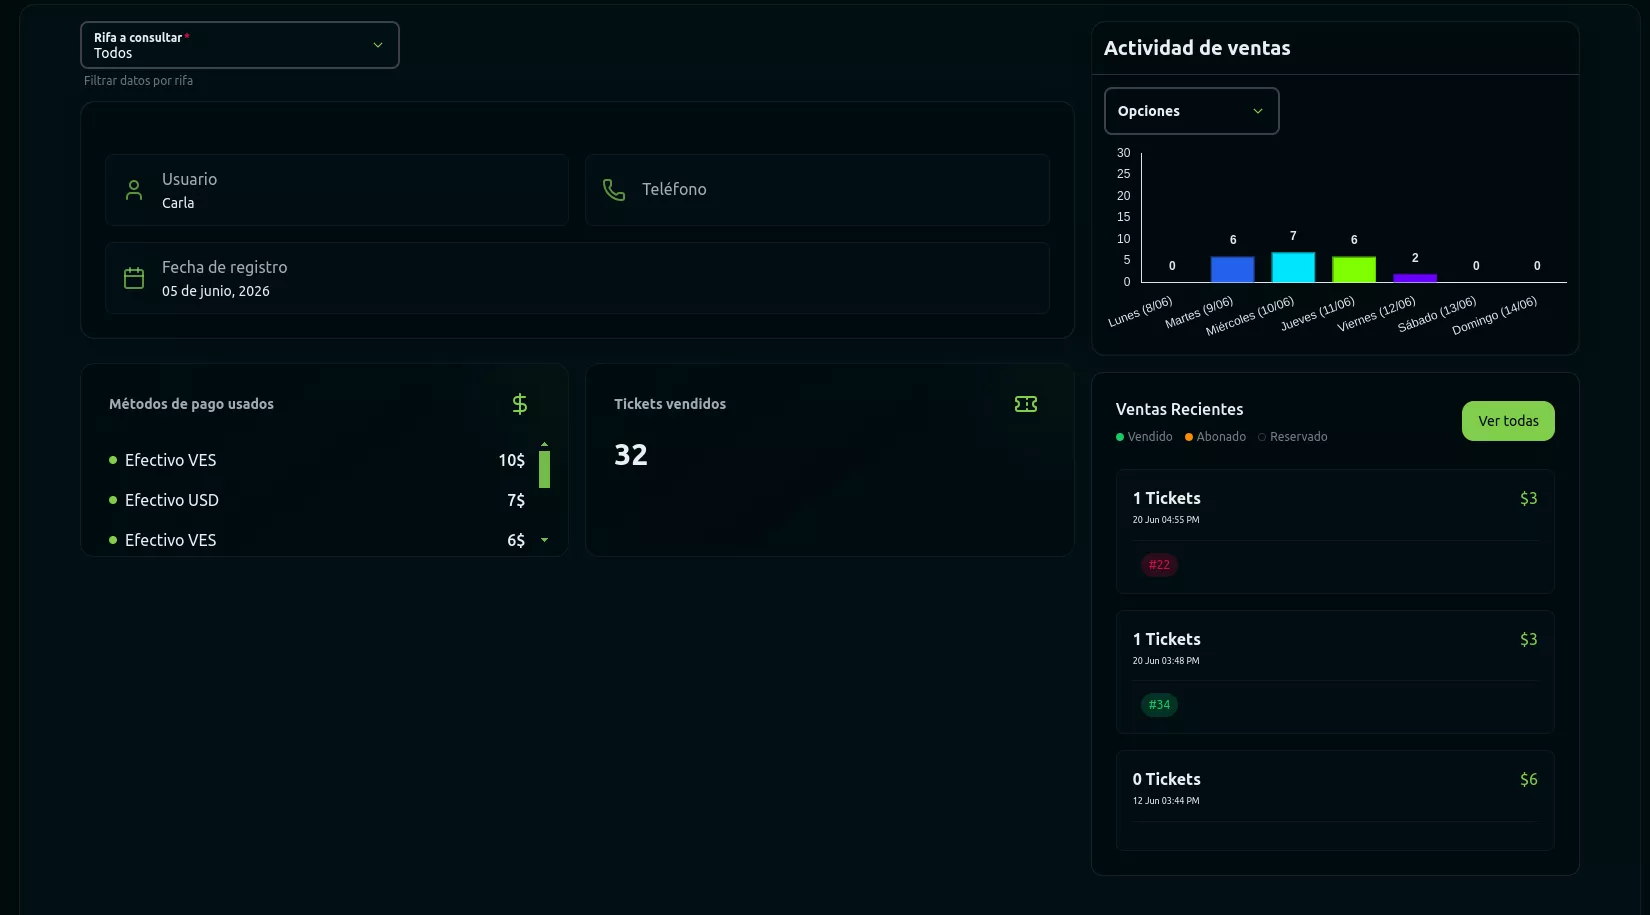Image resolution: width=1650 pixels, height=915 pixels.
Task: Click the Sábado (13/06) axis label
Action: point(1437,315)
